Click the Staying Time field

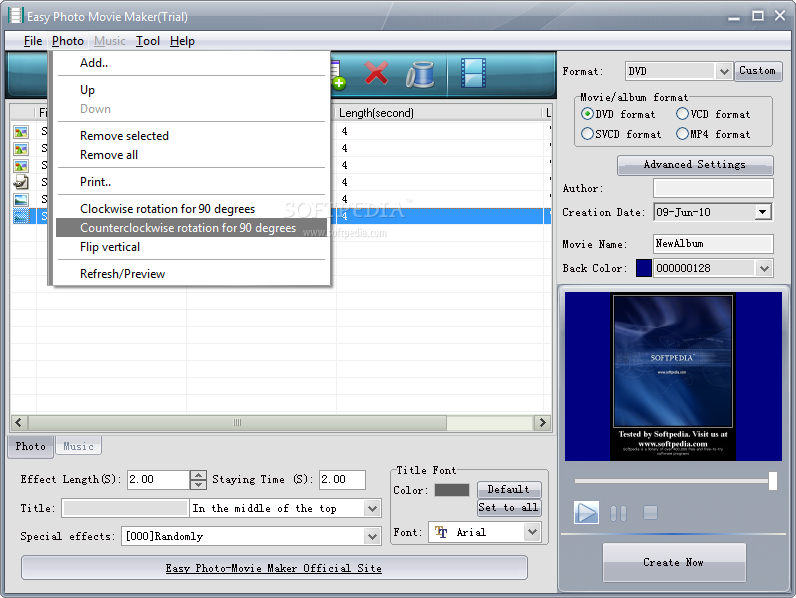click(342, 479)
